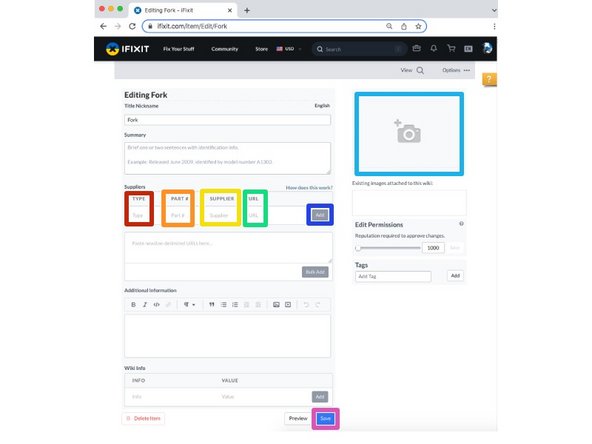This screenshot has width=592, height=444.
Task: Open a new browser tab
Action: click(247, 10)
